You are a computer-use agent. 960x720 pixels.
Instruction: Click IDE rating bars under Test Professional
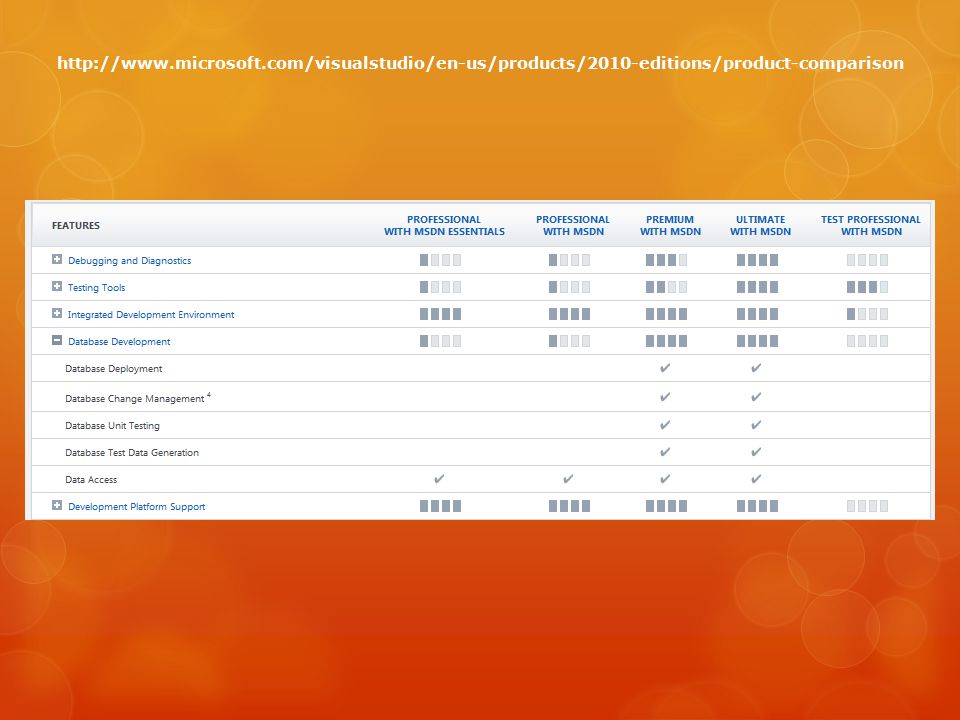867,314
